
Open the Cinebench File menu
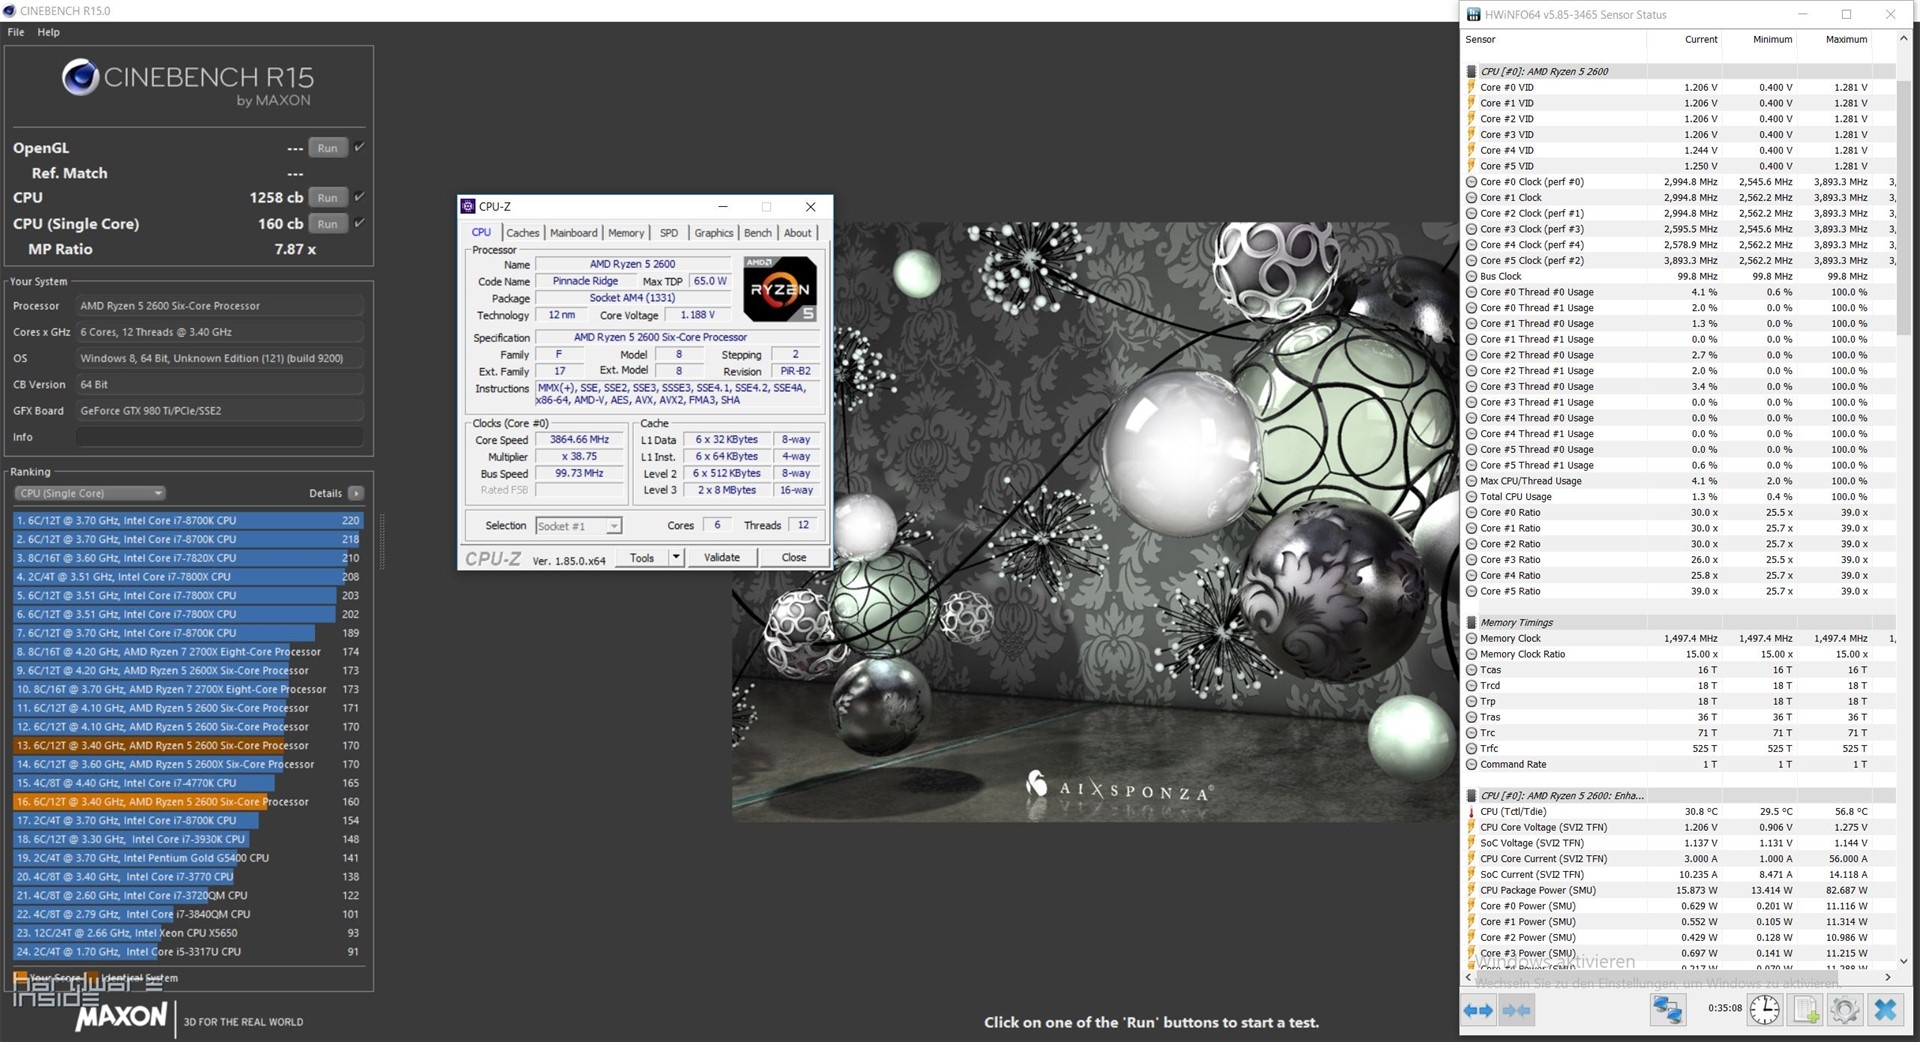pyautogui.click(x=16, y=32)
